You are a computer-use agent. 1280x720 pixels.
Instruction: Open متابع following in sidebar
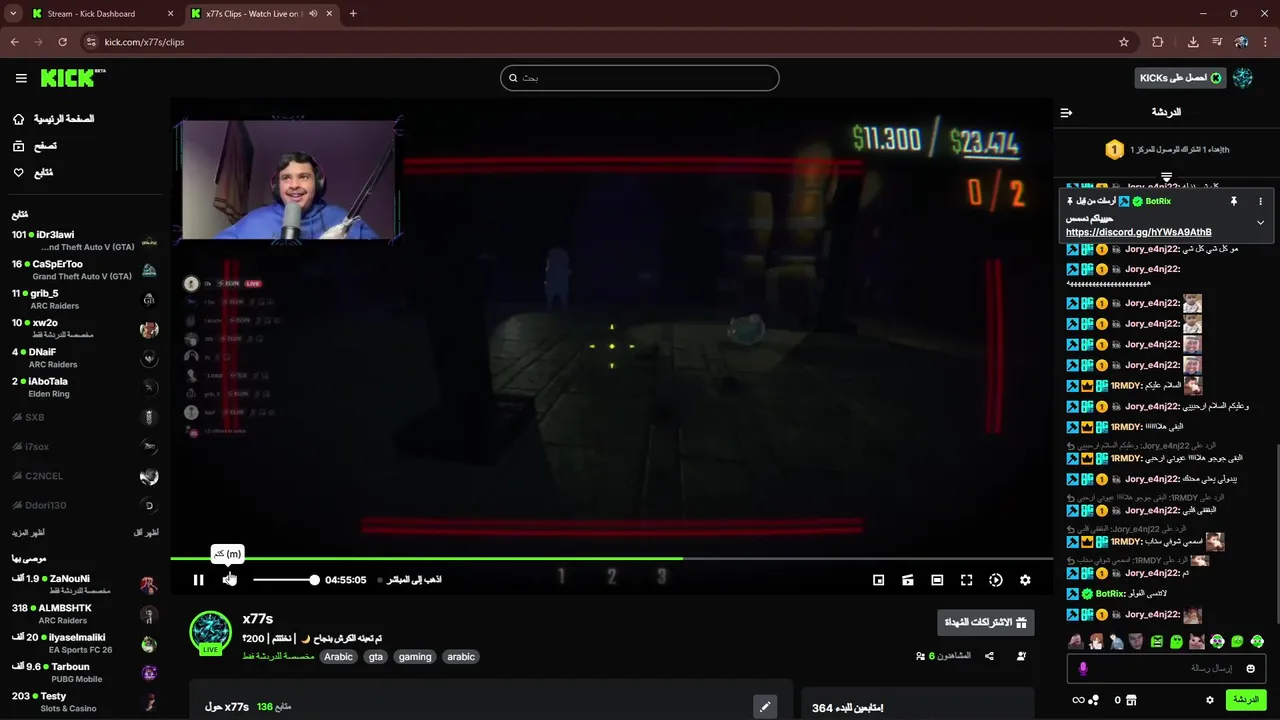pos(33,173)
